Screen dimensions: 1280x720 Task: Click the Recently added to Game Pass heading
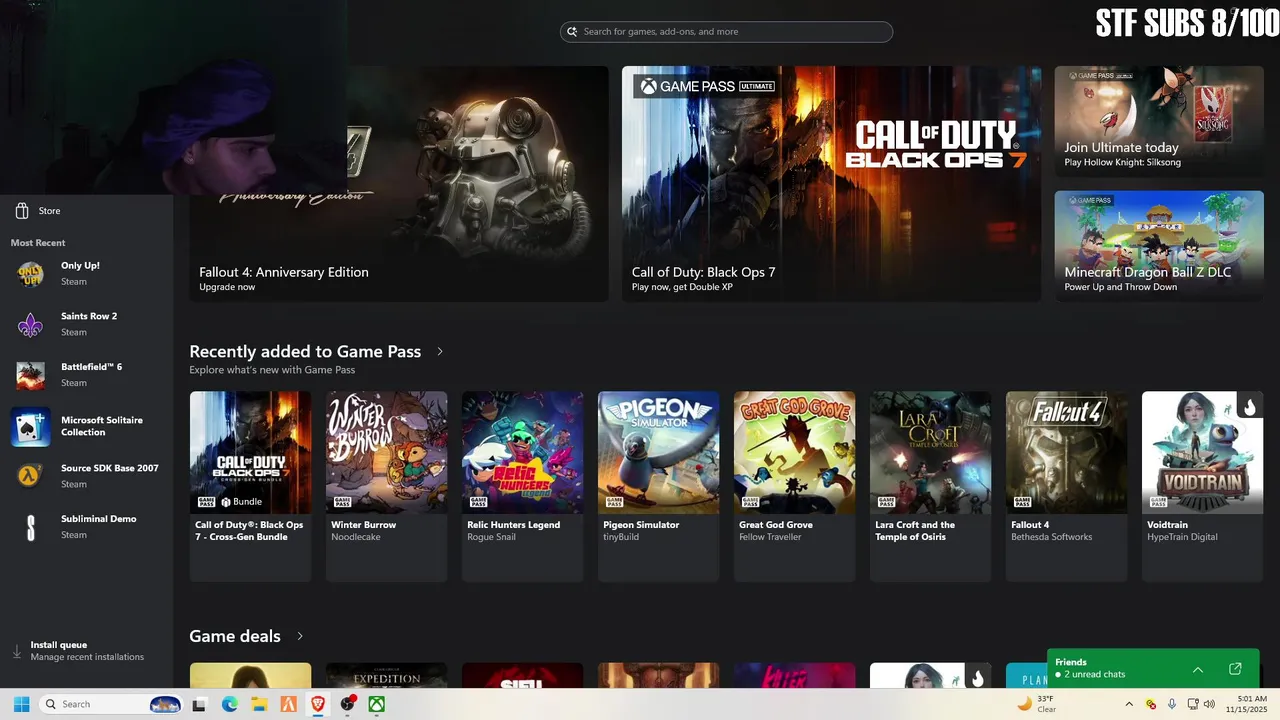(305, 351)
